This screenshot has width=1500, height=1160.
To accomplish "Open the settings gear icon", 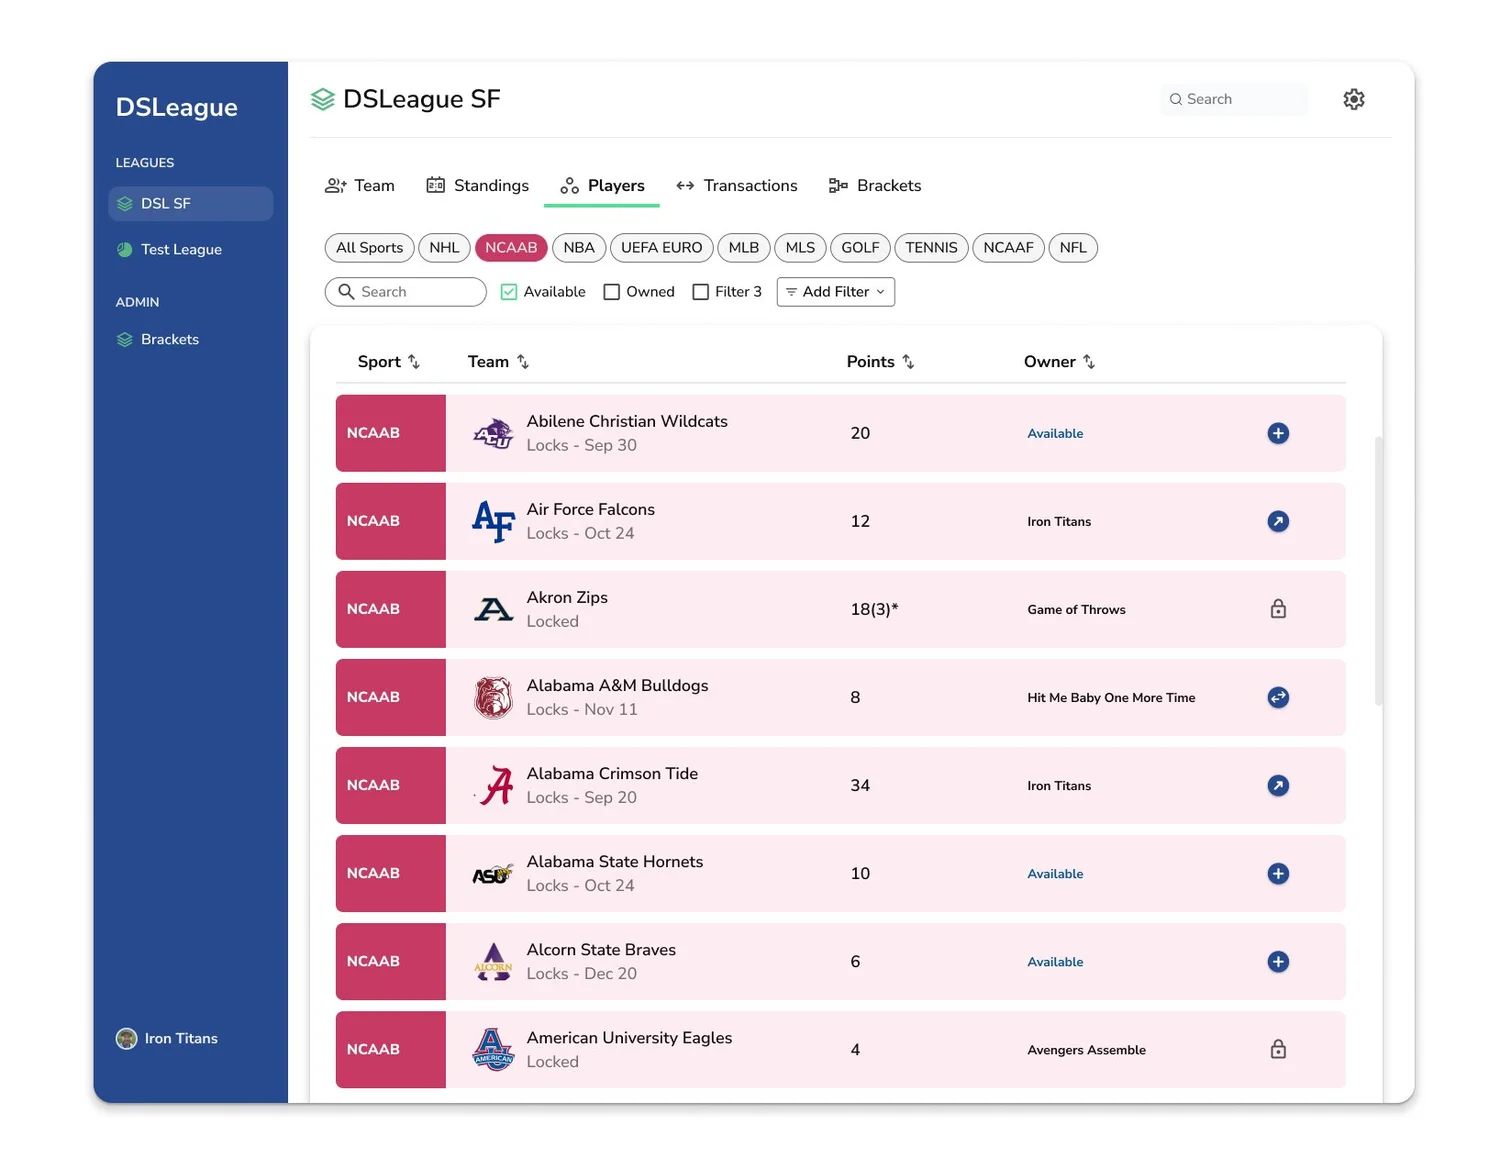I will coord(1354,99).
